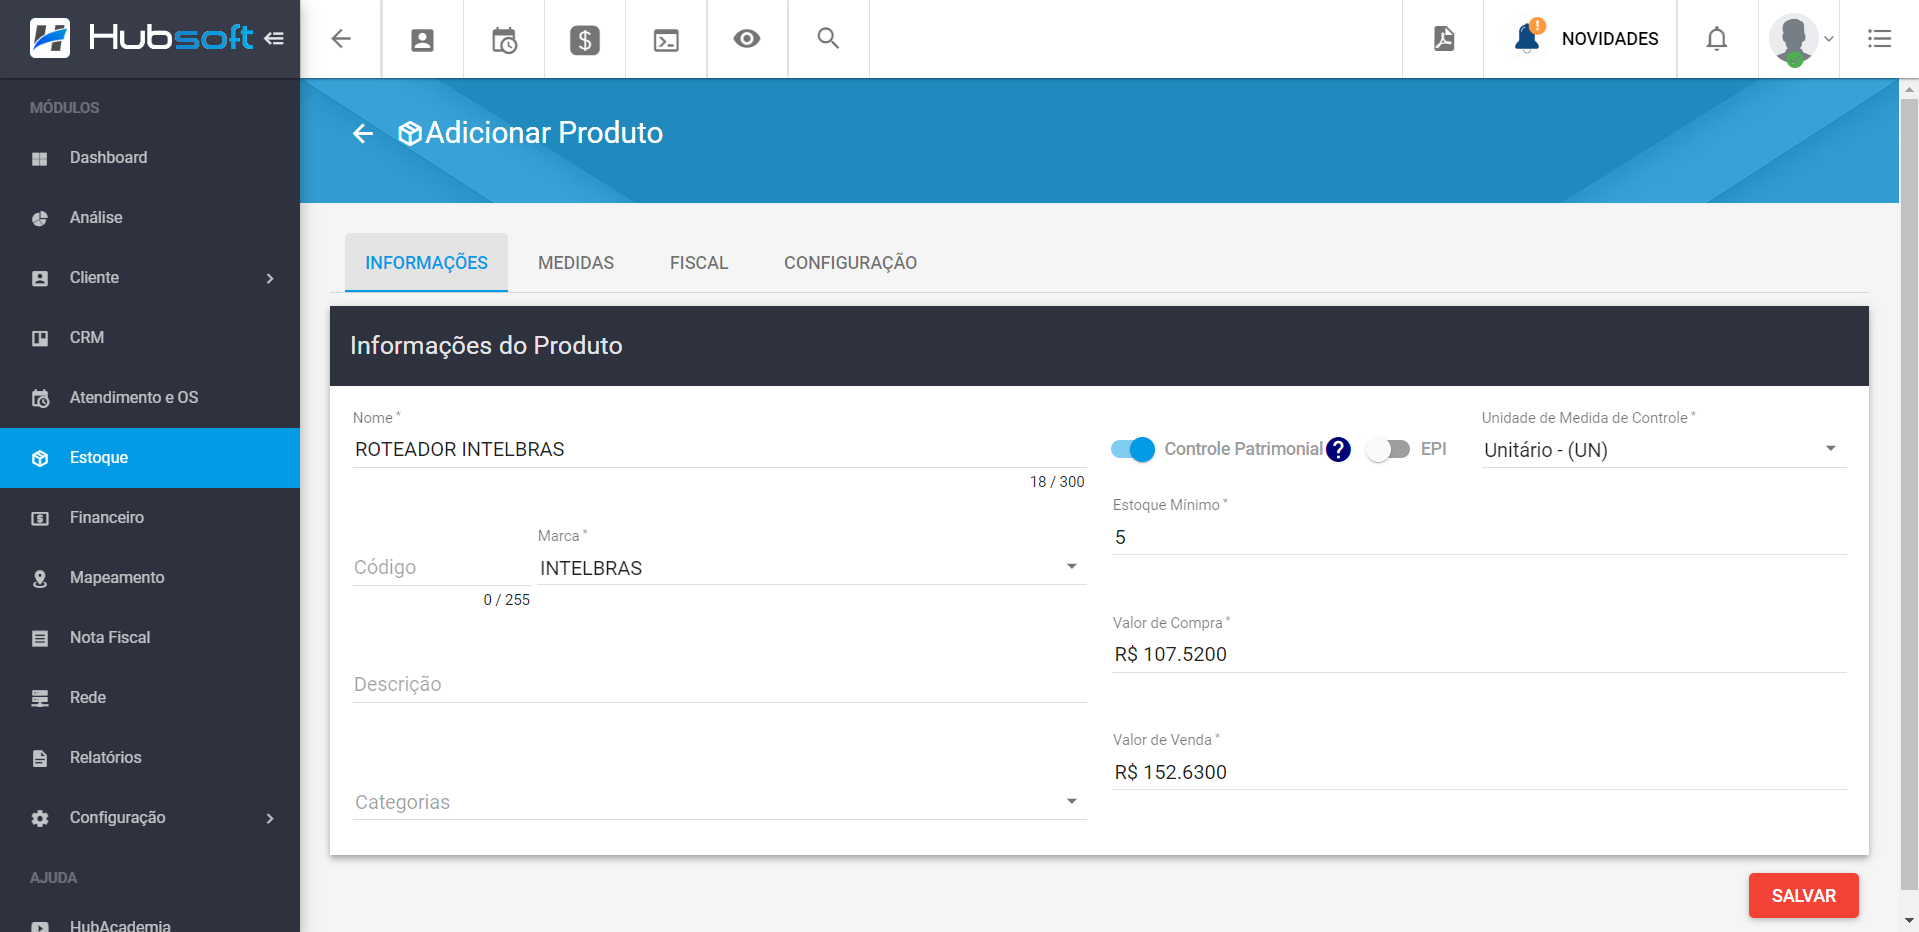Open Relatórios module
1919x932 pixels.
click(150, 758)
